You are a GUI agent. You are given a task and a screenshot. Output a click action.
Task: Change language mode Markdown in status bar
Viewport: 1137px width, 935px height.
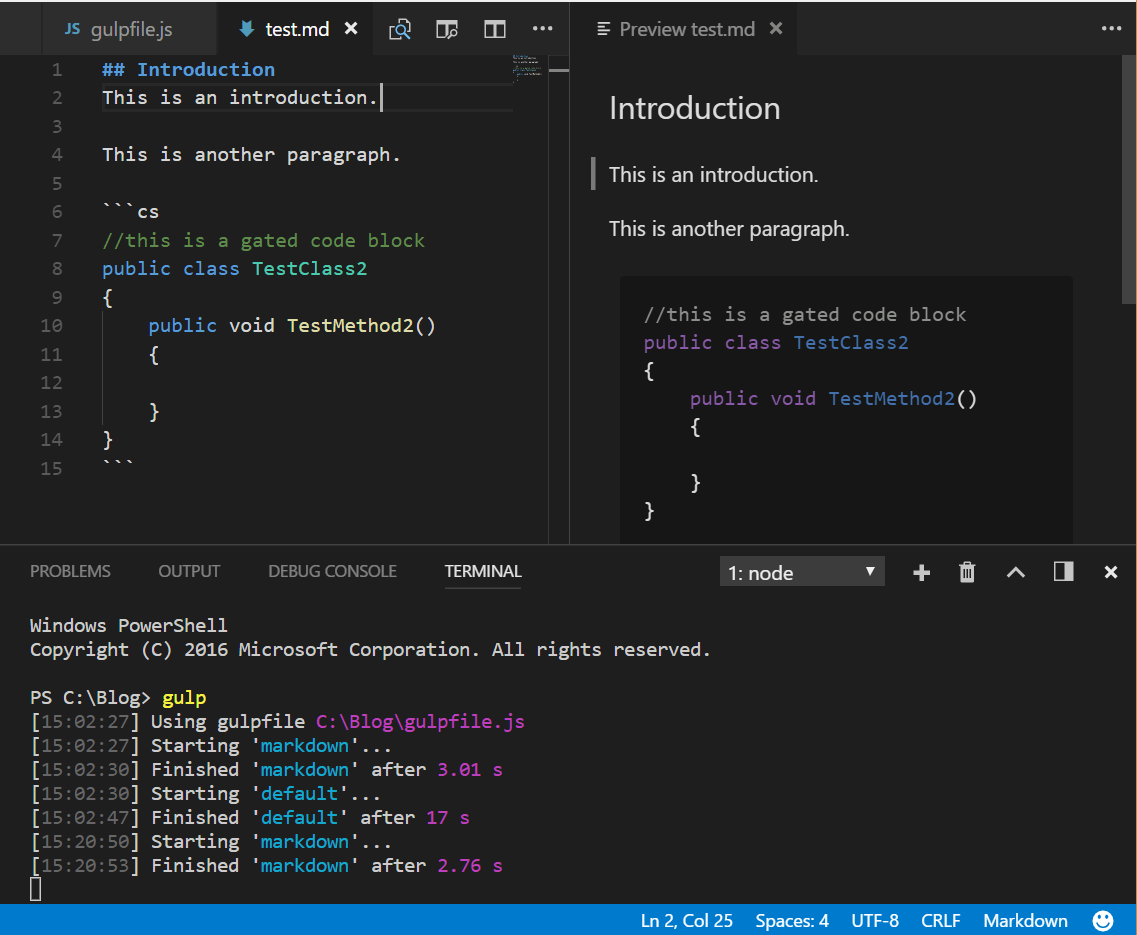(1025, 920)
